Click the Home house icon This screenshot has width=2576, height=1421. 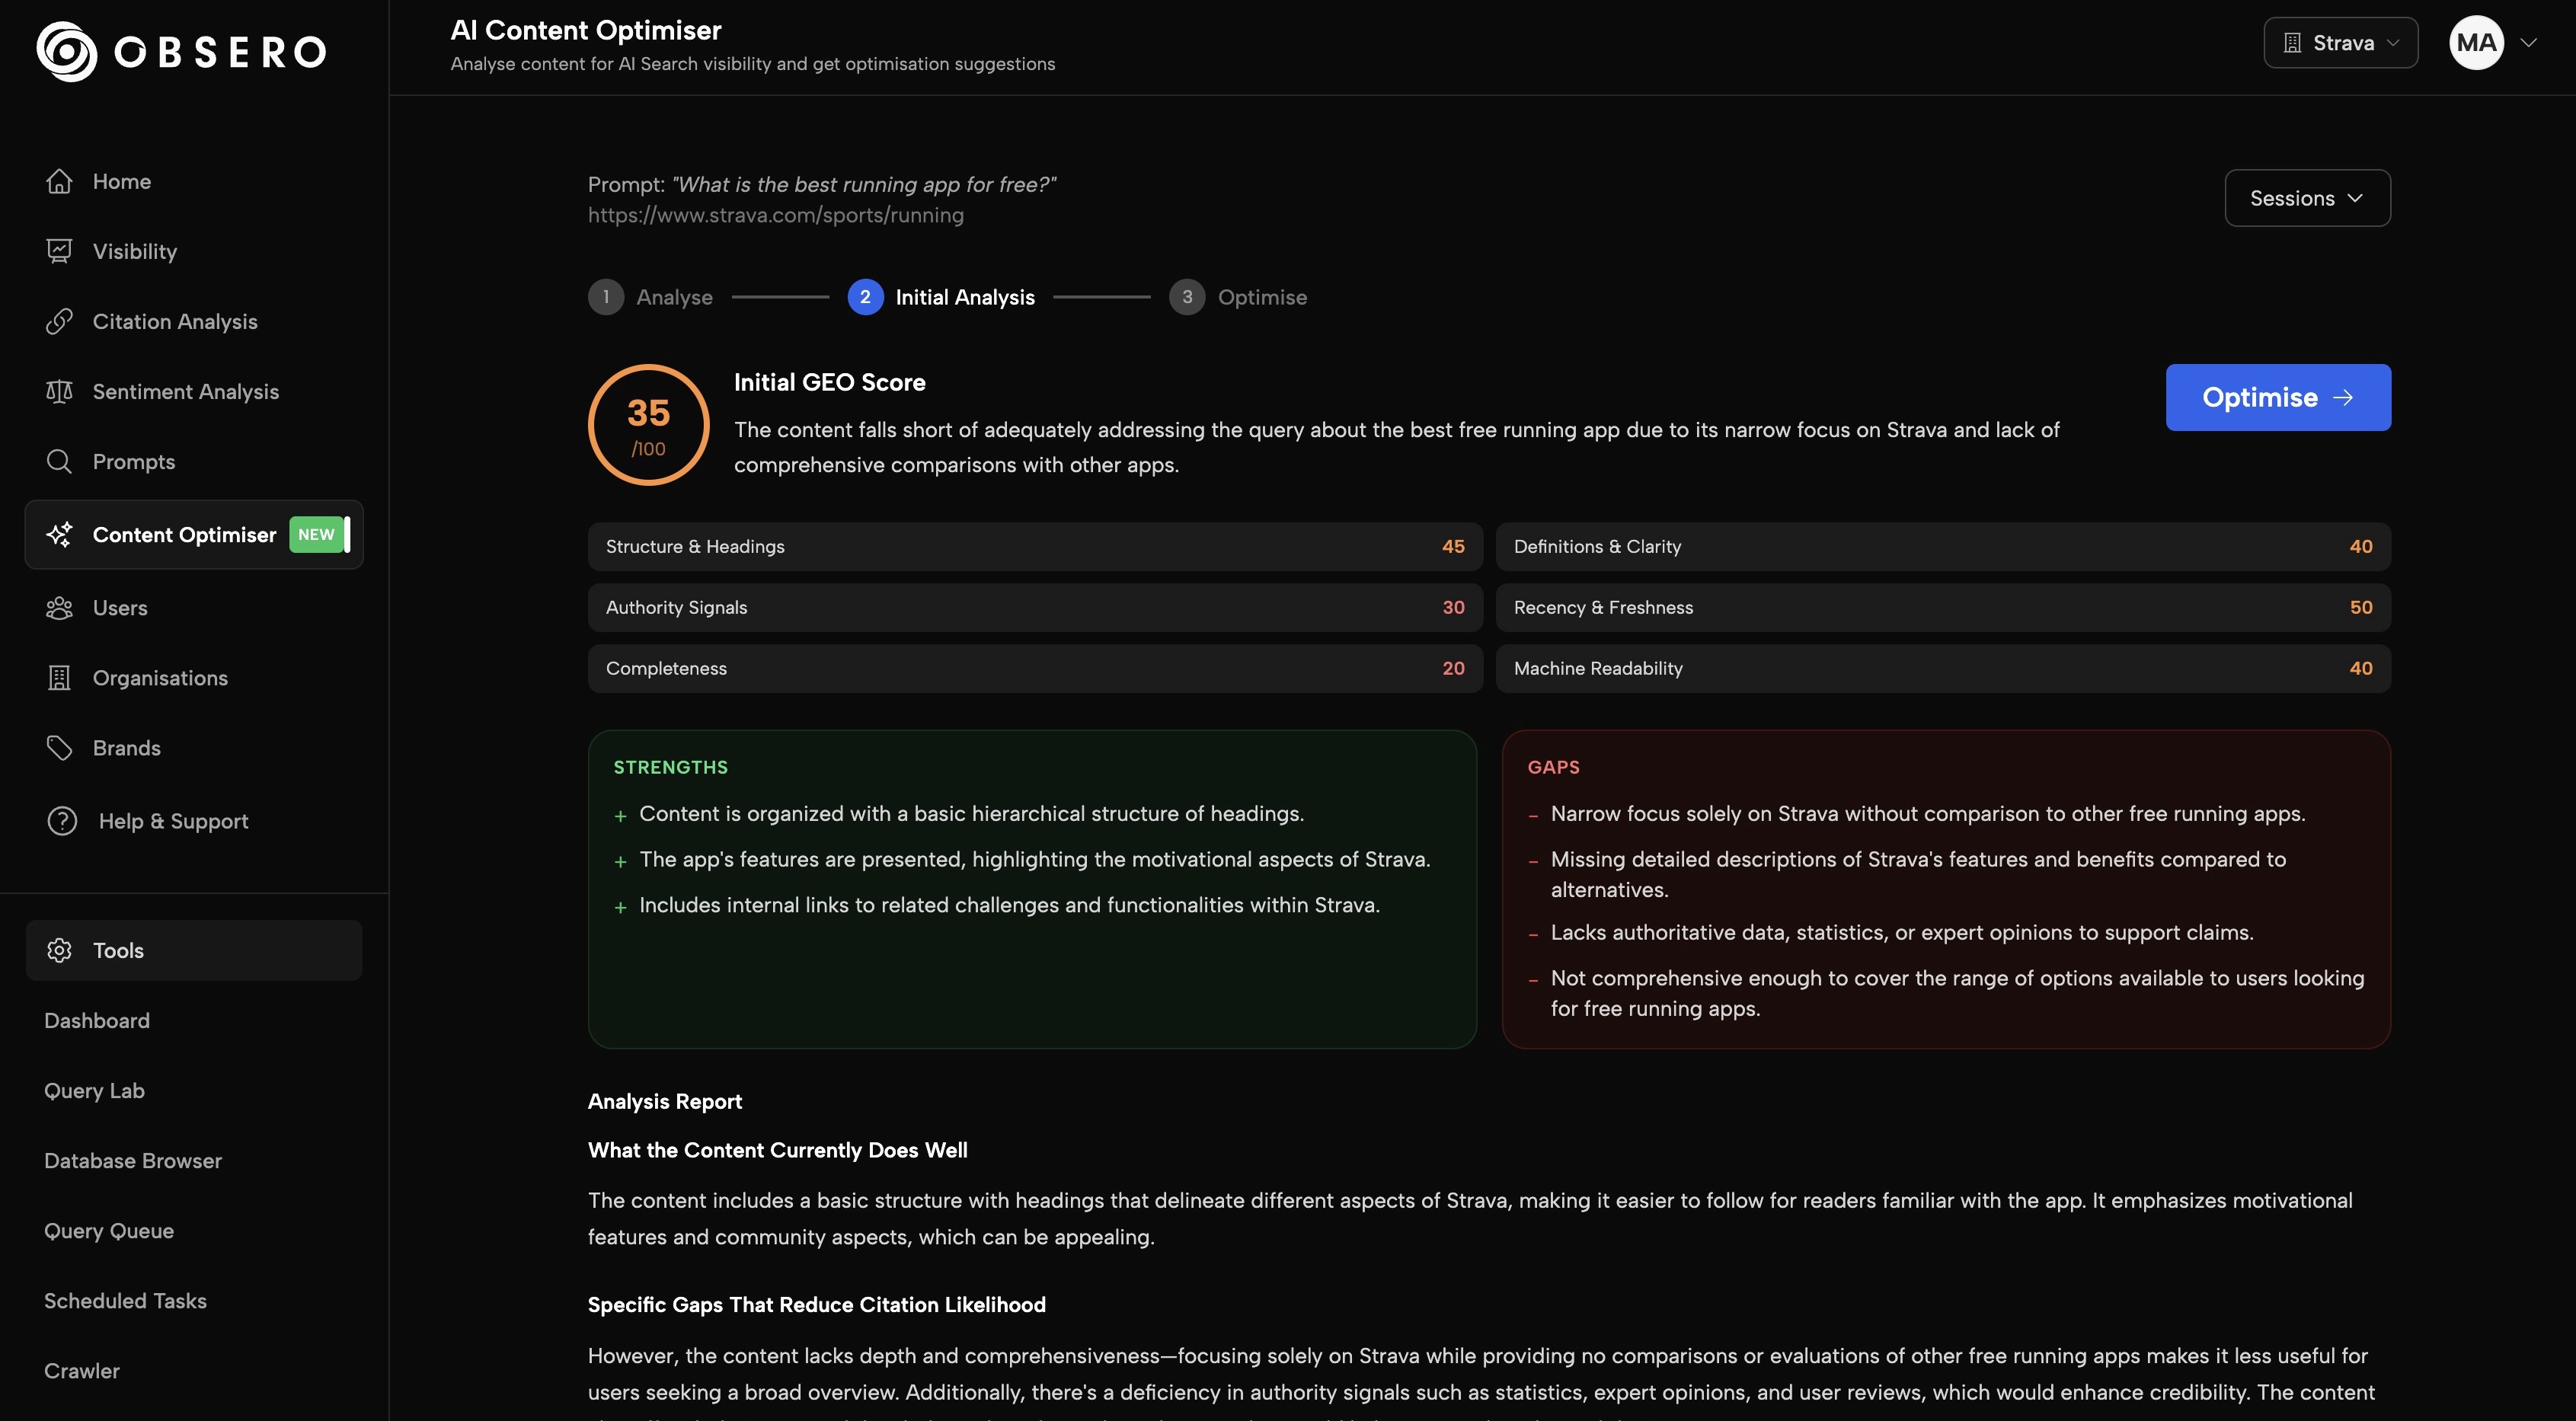point(59,181)
